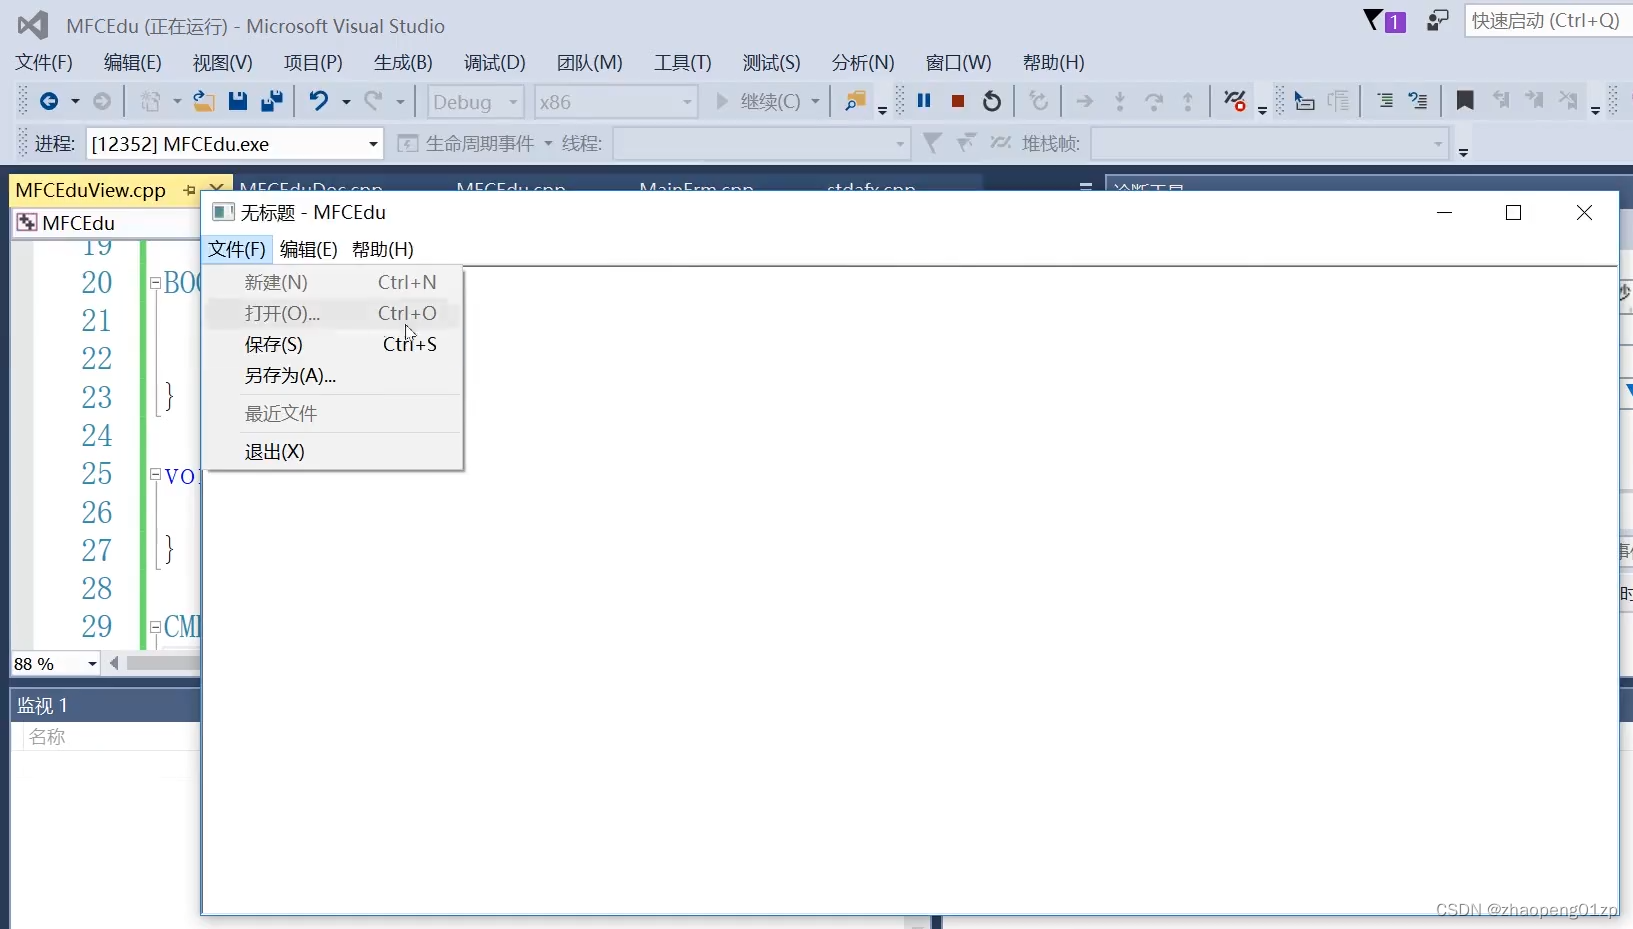Choose 保存(S) from the file menu
1633x929 pixels.
click(333, 345)
